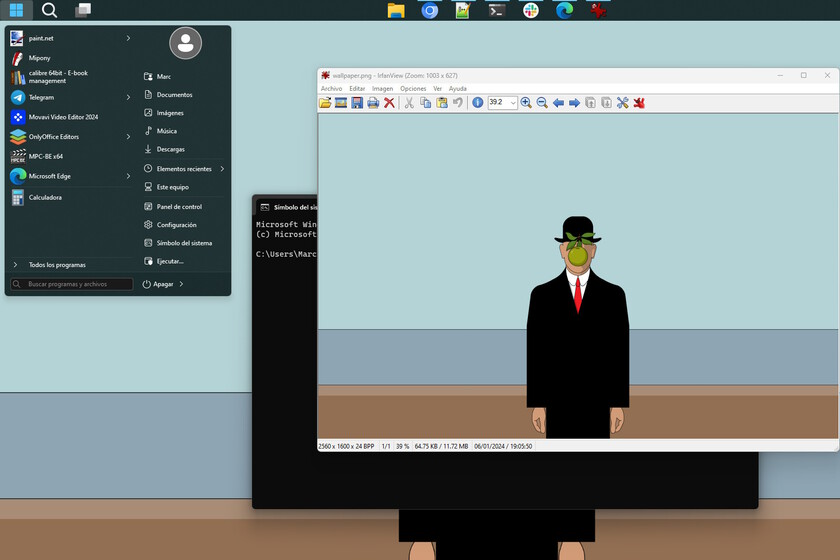The width and height of the screenshot is (840, 560).
Task: Open the Editar menu in IrfanView
Action: [x=357, y=88]
